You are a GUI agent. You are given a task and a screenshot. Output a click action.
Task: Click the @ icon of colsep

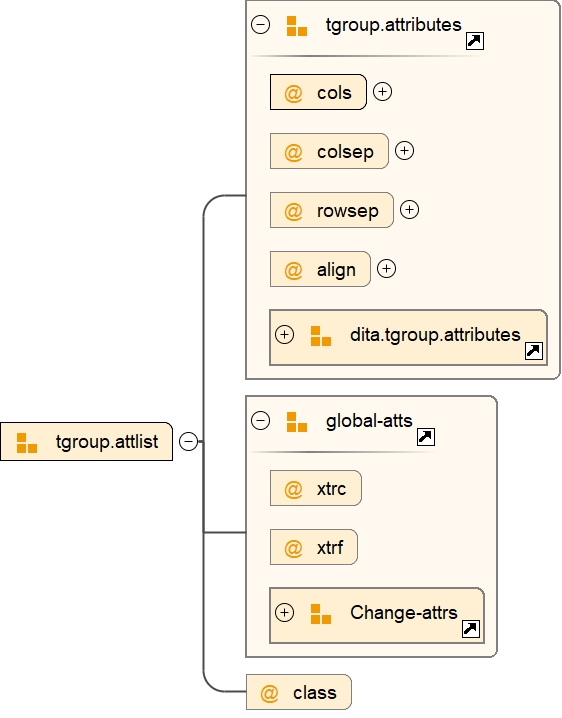point(293,152)
